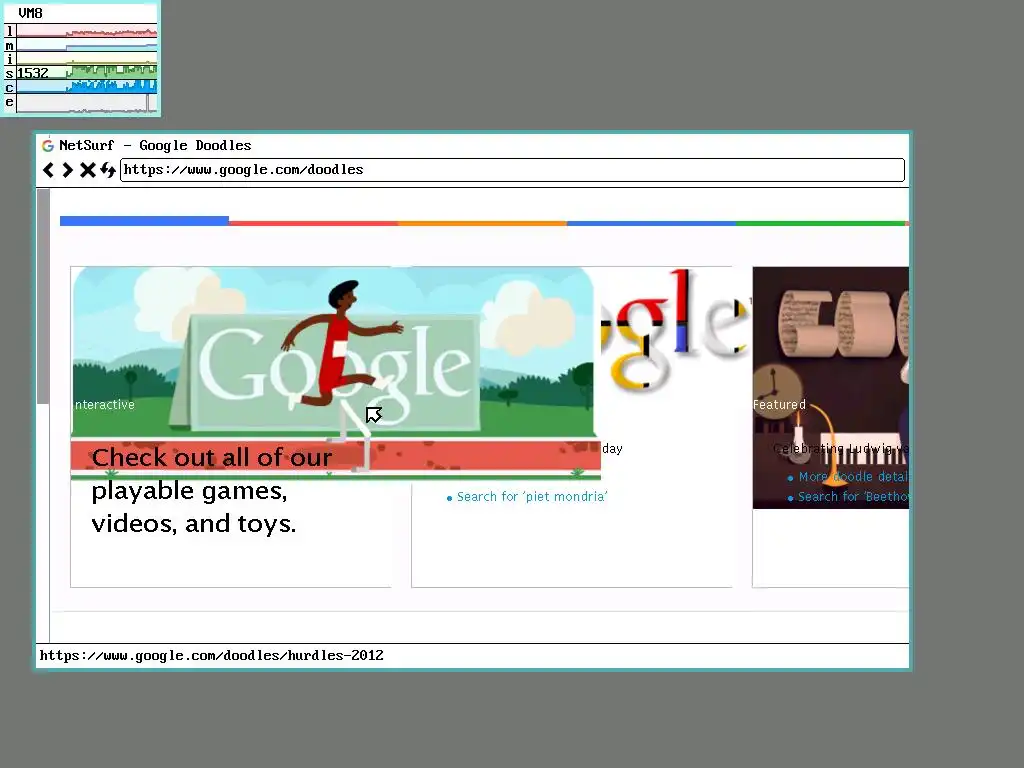Click the Google favicon in window title
The width and height of the screenshot is (1024, 768).
(x=48, y=146)
